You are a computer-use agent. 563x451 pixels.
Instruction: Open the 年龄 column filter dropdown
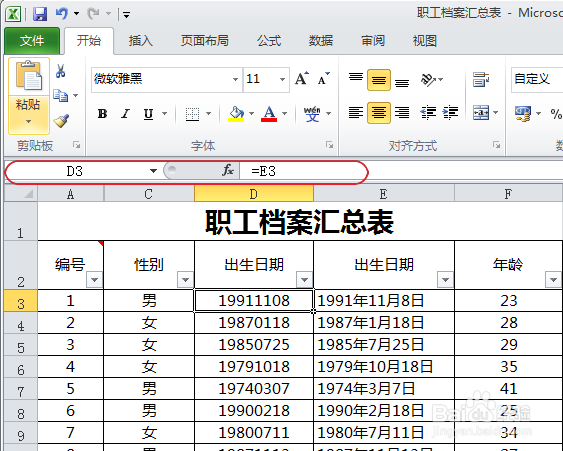click(x=553, y=280)
